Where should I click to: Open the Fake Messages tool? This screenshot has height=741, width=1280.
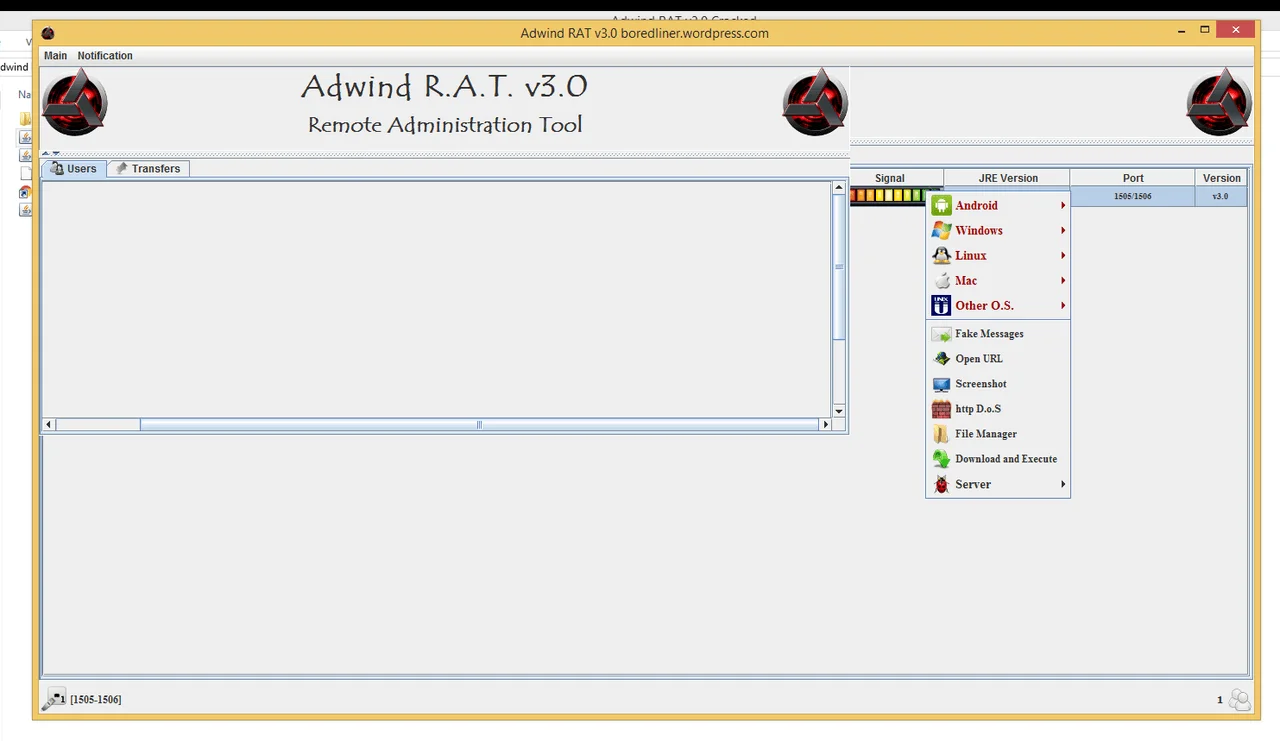pyautogui.click(x=989, y=333)
